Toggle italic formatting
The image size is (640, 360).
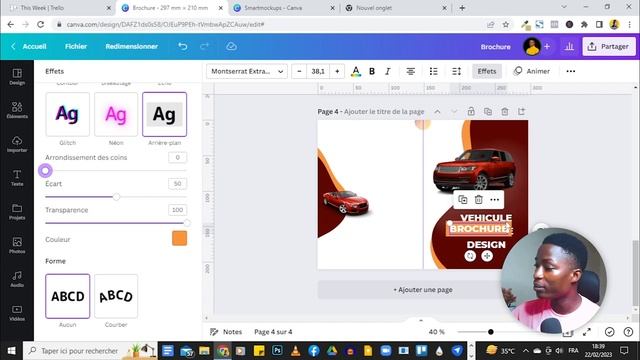tap(388, 71)
